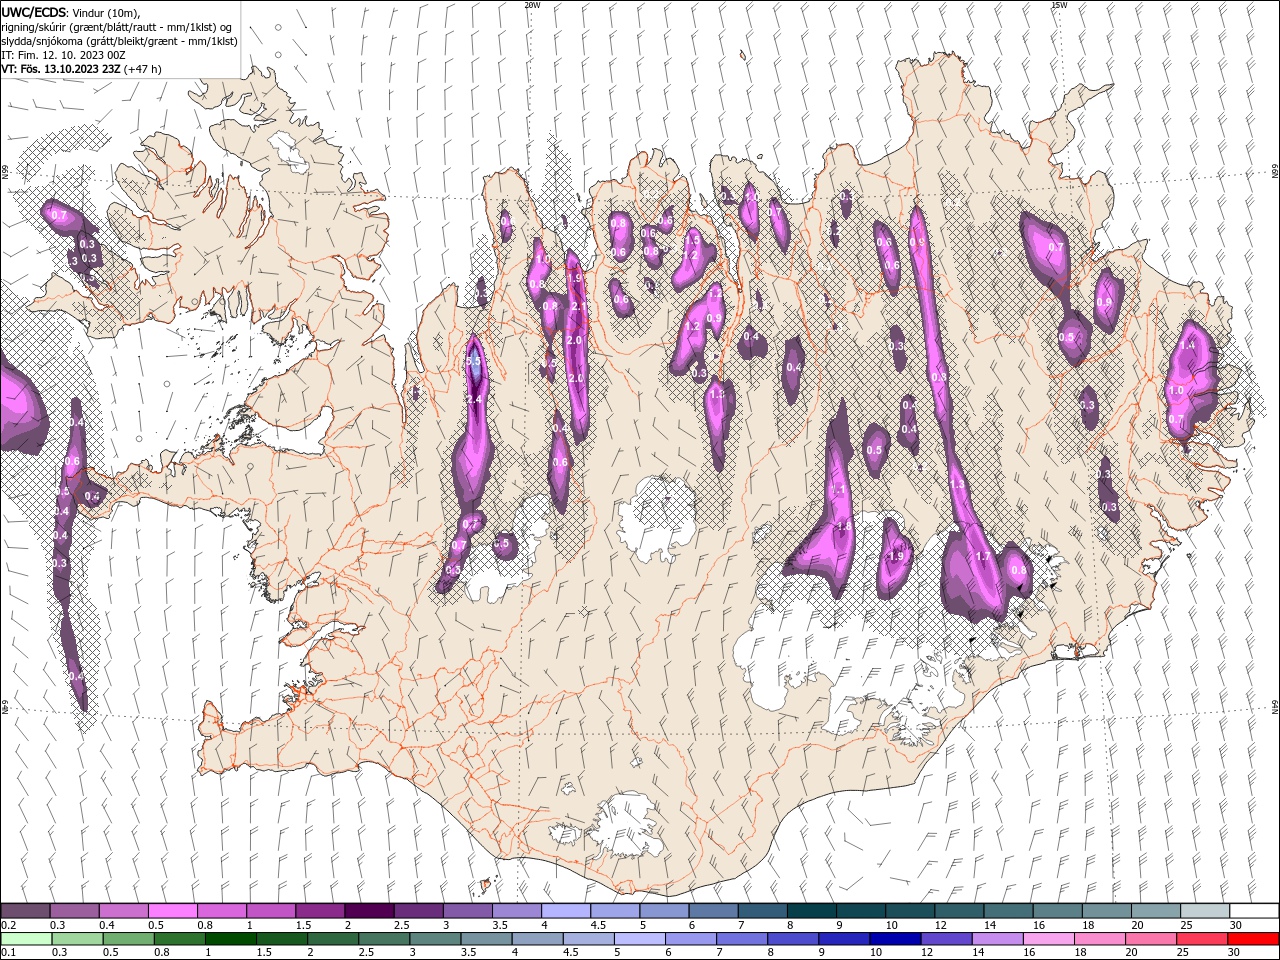This screenshot has height=960, width=1280.
Task: Pick top legend swatch between 10 and 12
Action: click(x=909, y=911)
